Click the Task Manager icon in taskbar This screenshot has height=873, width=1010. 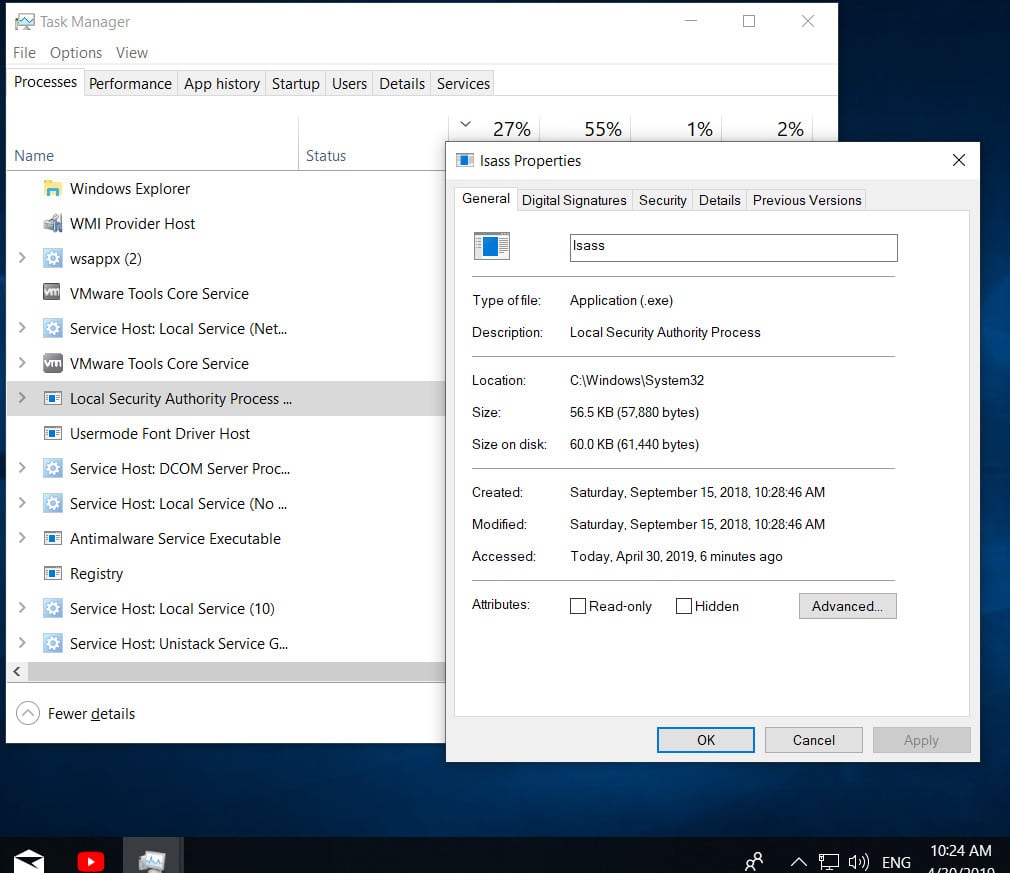[x=152, y=858]
